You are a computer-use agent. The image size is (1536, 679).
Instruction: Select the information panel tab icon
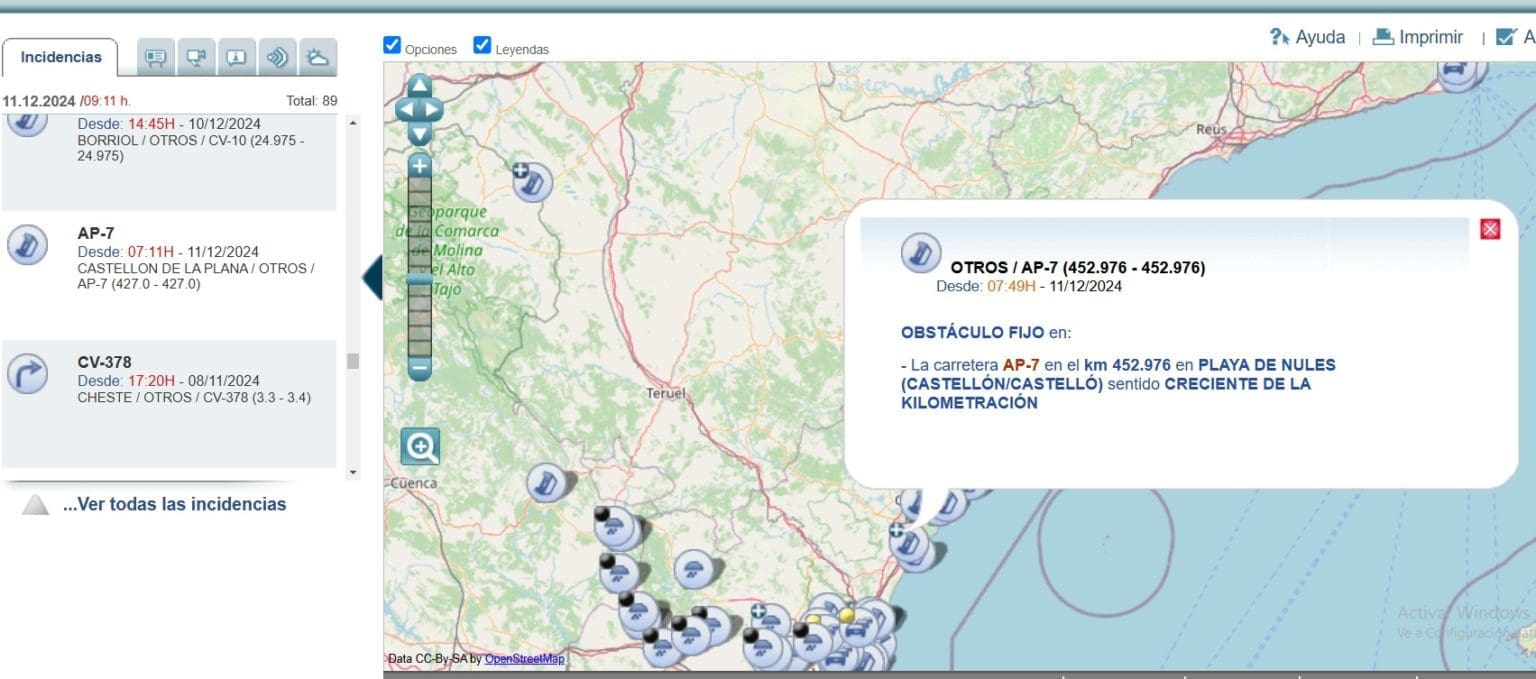pyautogui.click(x=236, y=58)
